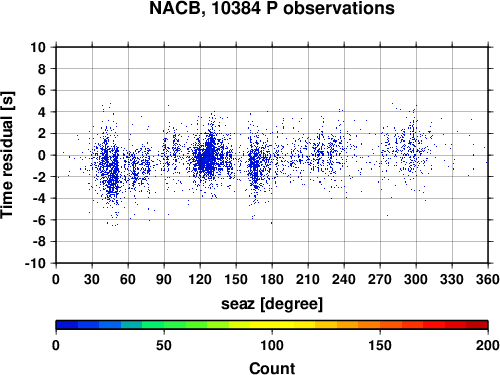Click the 'Count' colorbar label
Viewport: 500px width, 375px height.
click(x=272, y=368)
